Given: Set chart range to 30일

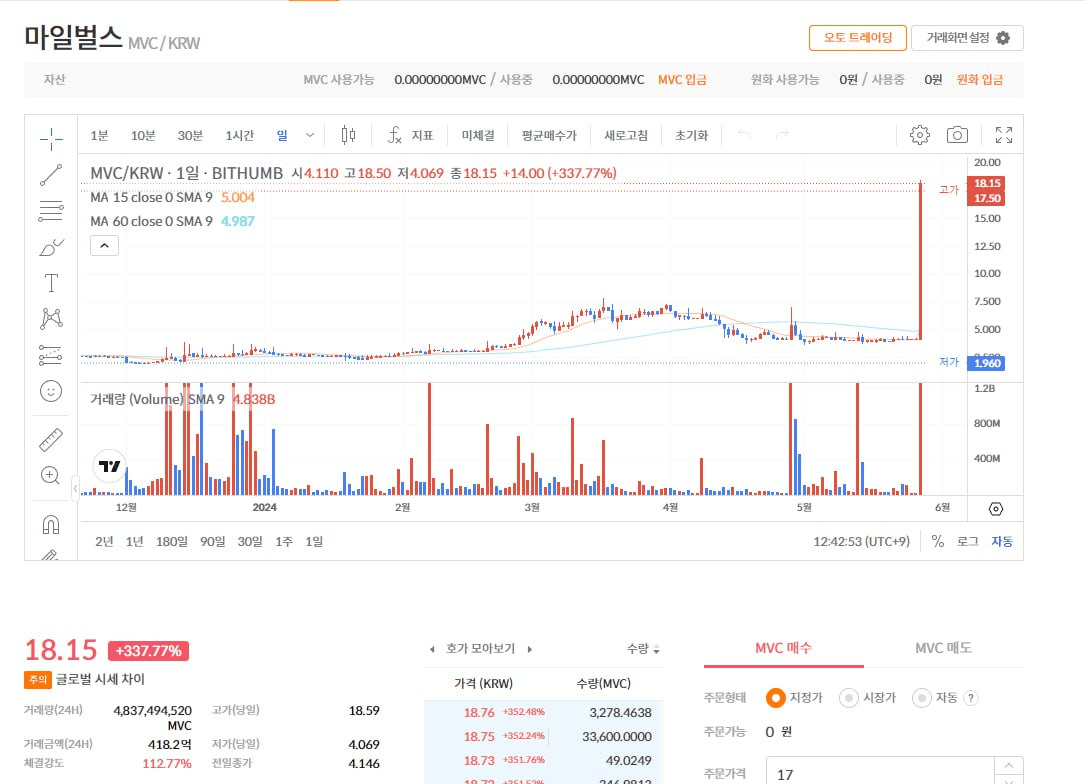Looking at the screenshot, I should coord(250,541).
